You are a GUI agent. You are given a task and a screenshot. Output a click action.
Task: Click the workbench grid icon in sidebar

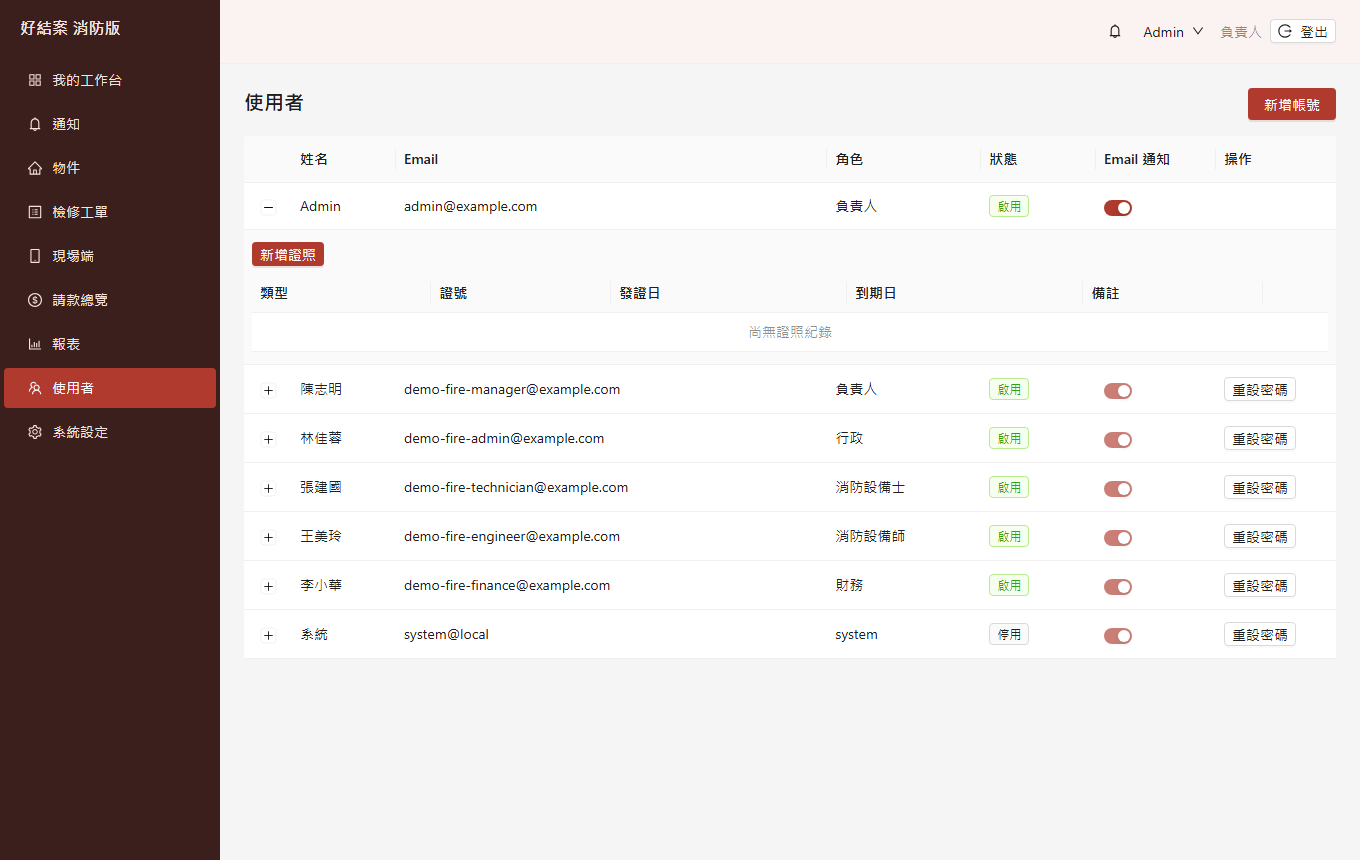coord(35,80)
